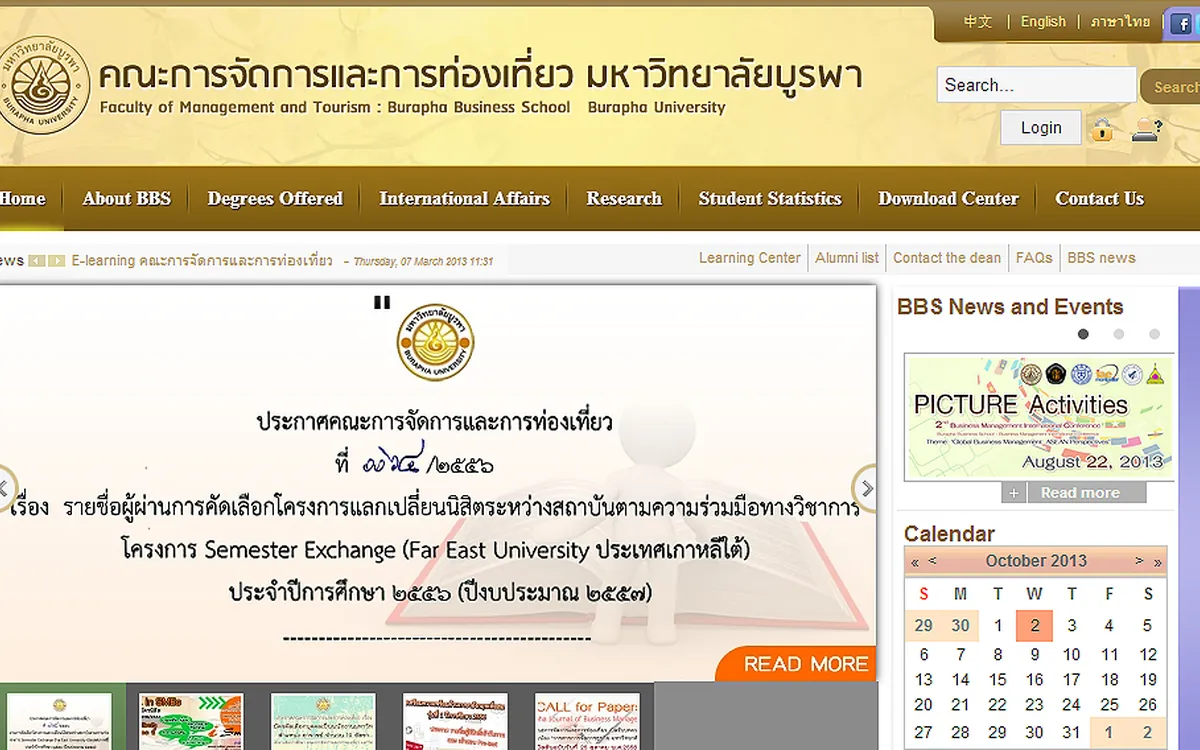Go to the previous slide with the left arrow

[6, 489]
